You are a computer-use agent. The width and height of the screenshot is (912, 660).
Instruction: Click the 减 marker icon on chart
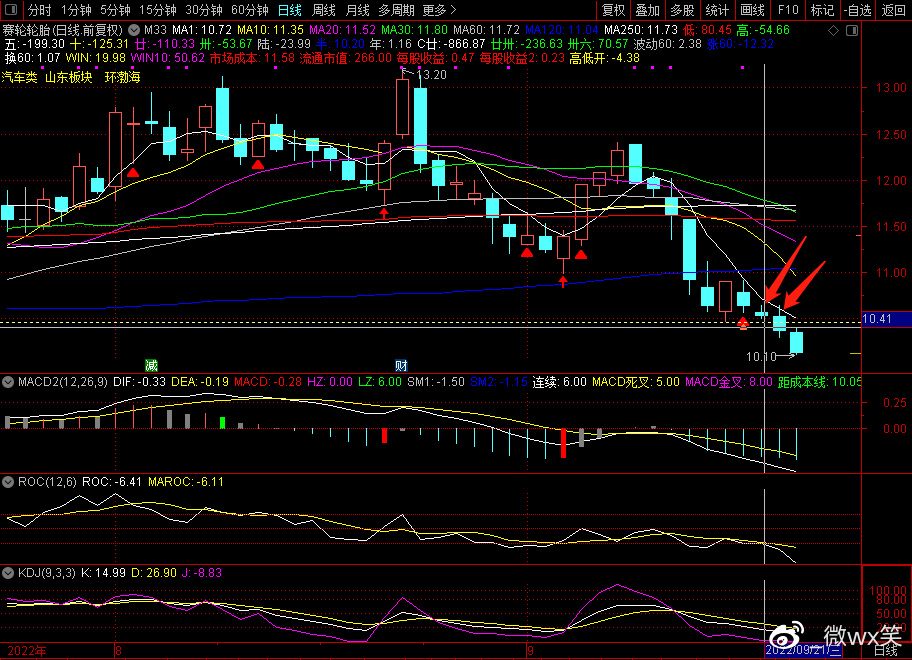click(x=151, y=364)
